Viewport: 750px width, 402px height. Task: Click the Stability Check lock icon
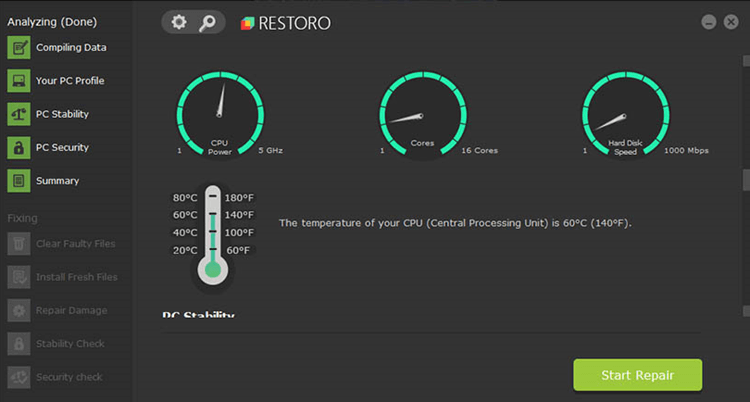tap(19, 344)
